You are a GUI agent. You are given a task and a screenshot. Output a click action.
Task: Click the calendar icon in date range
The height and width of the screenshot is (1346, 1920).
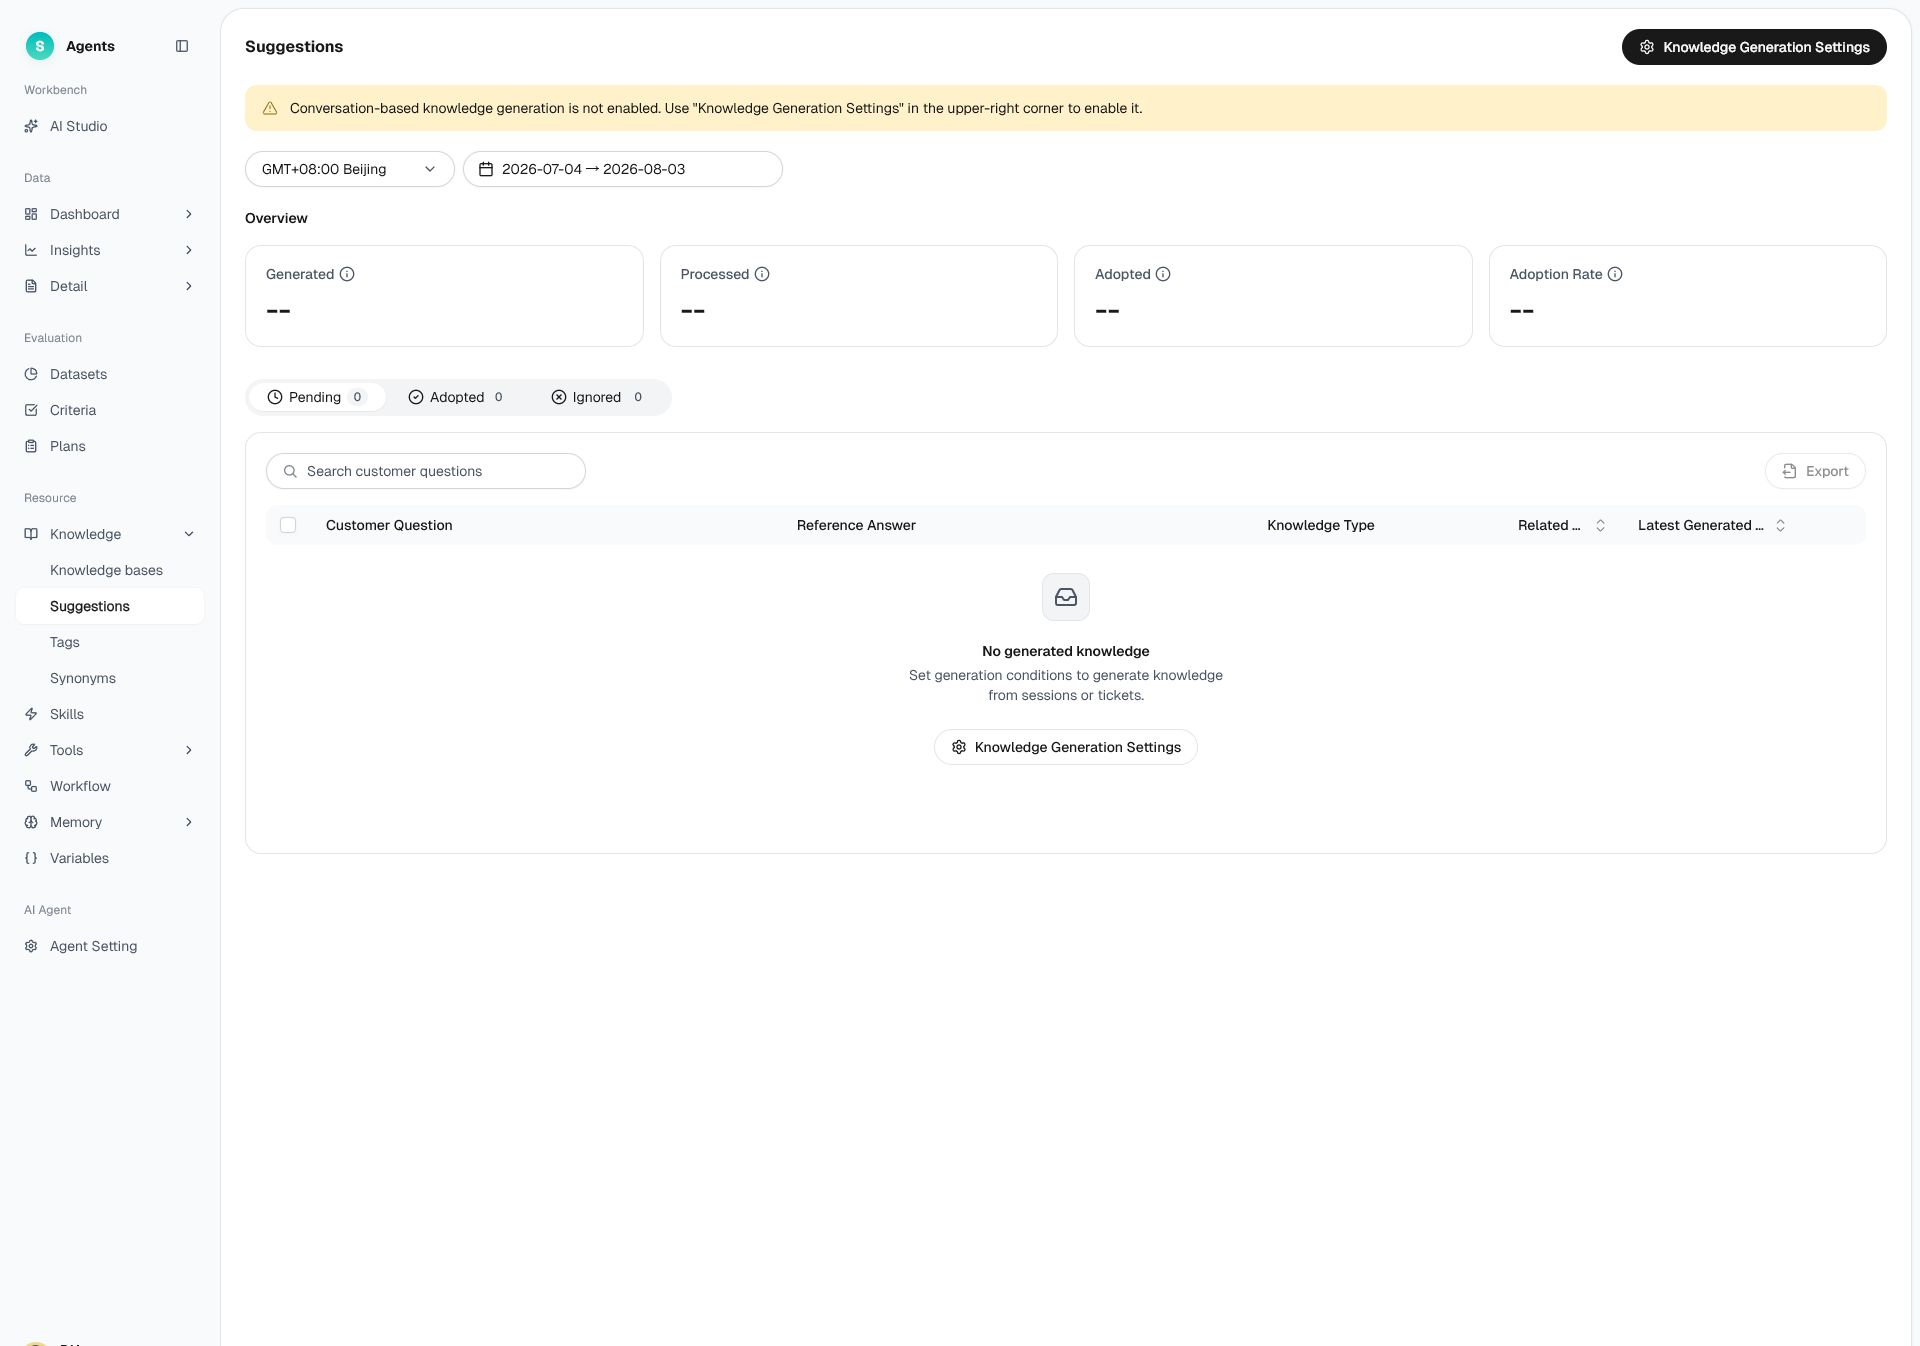coord(486,169)
